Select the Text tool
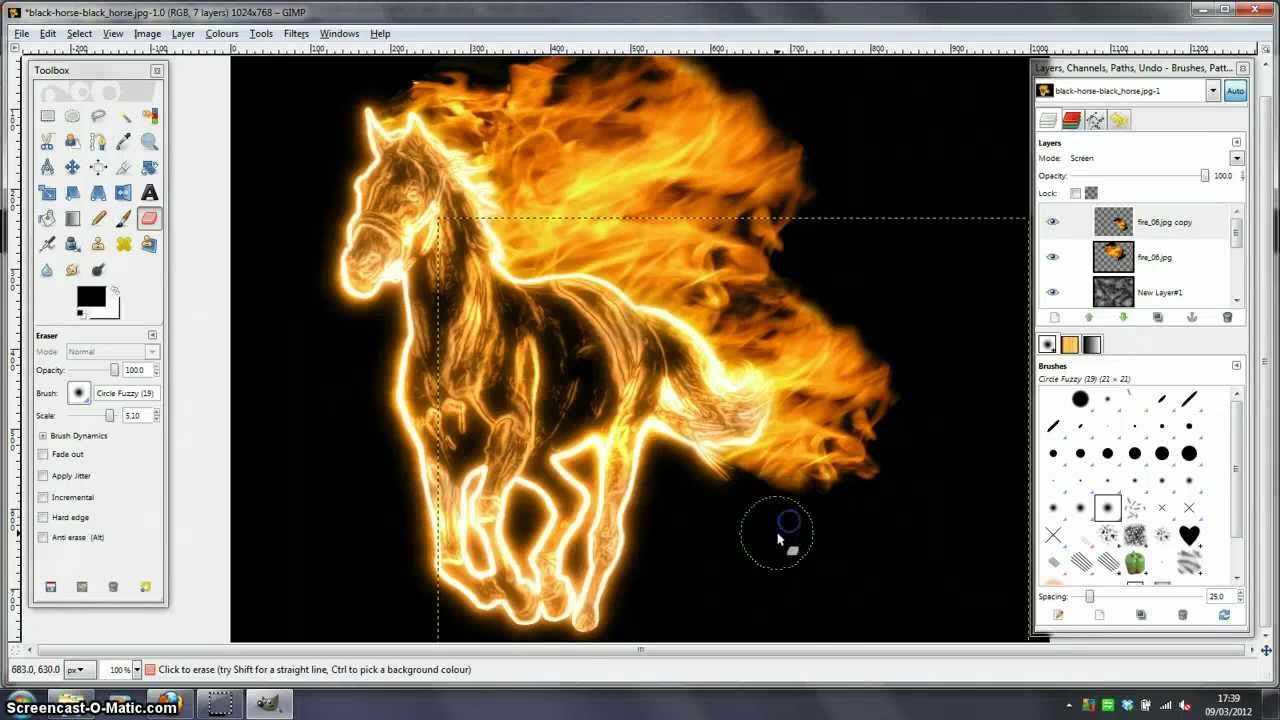 pyautogui.click(x=148, y=193)
